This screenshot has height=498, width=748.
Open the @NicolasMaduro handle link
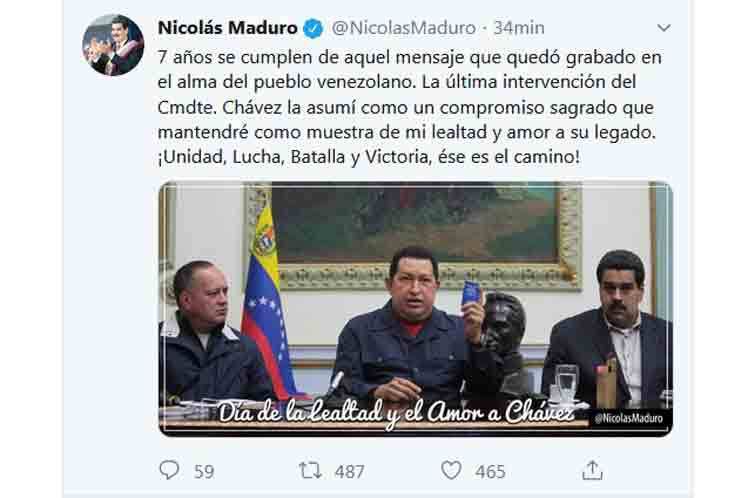(x=404, y=28)
